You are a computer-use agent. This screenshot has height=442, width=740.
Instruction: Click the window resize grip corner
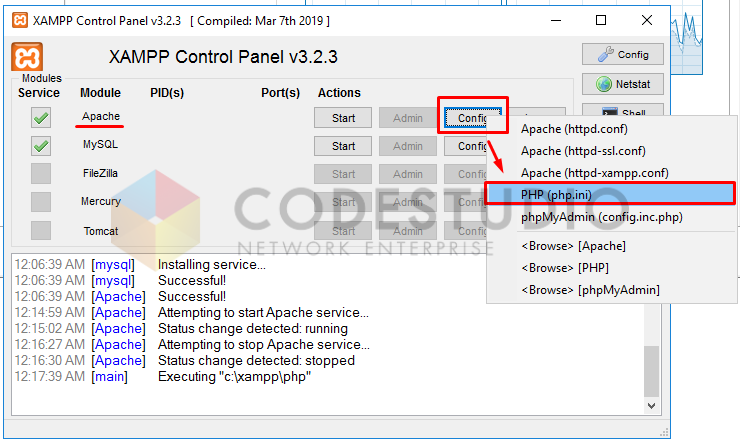[x=664, y=433]
